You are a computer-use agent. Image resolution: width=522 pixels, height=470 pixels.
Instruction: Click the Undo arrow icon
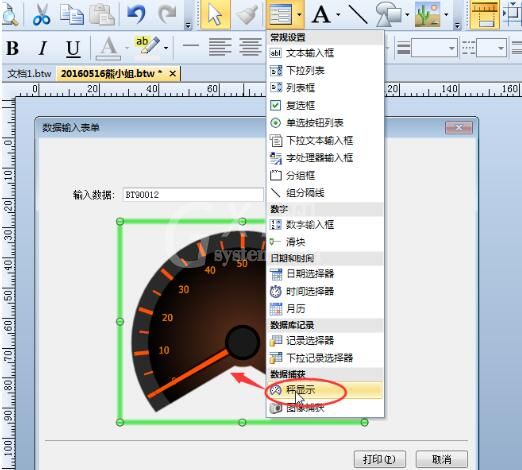136,15
